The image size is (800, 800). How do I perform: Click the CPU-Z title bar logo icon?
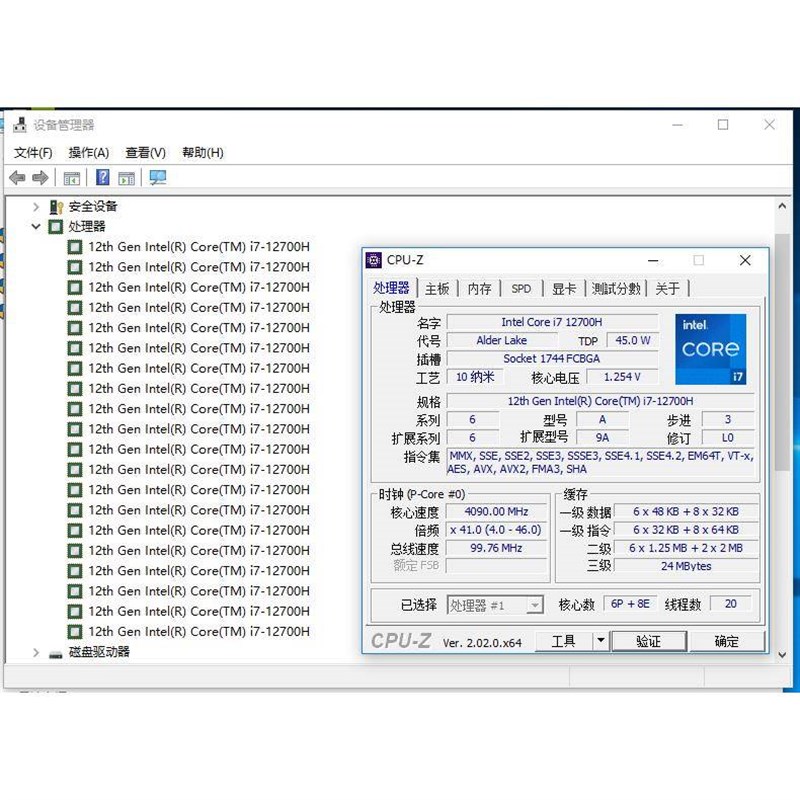pos(374,260)
